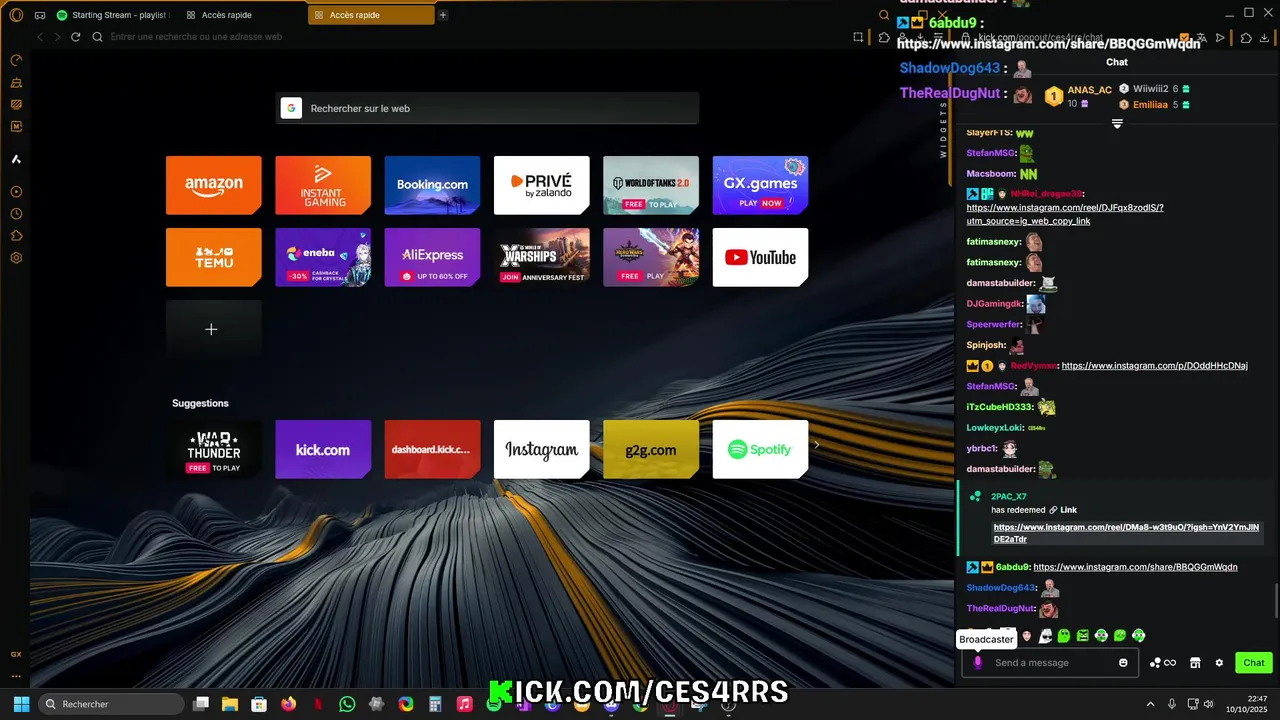This screenshot has height=720, width=1280.
Task: Open the chat shop icon
Action: pos(1195,663)
